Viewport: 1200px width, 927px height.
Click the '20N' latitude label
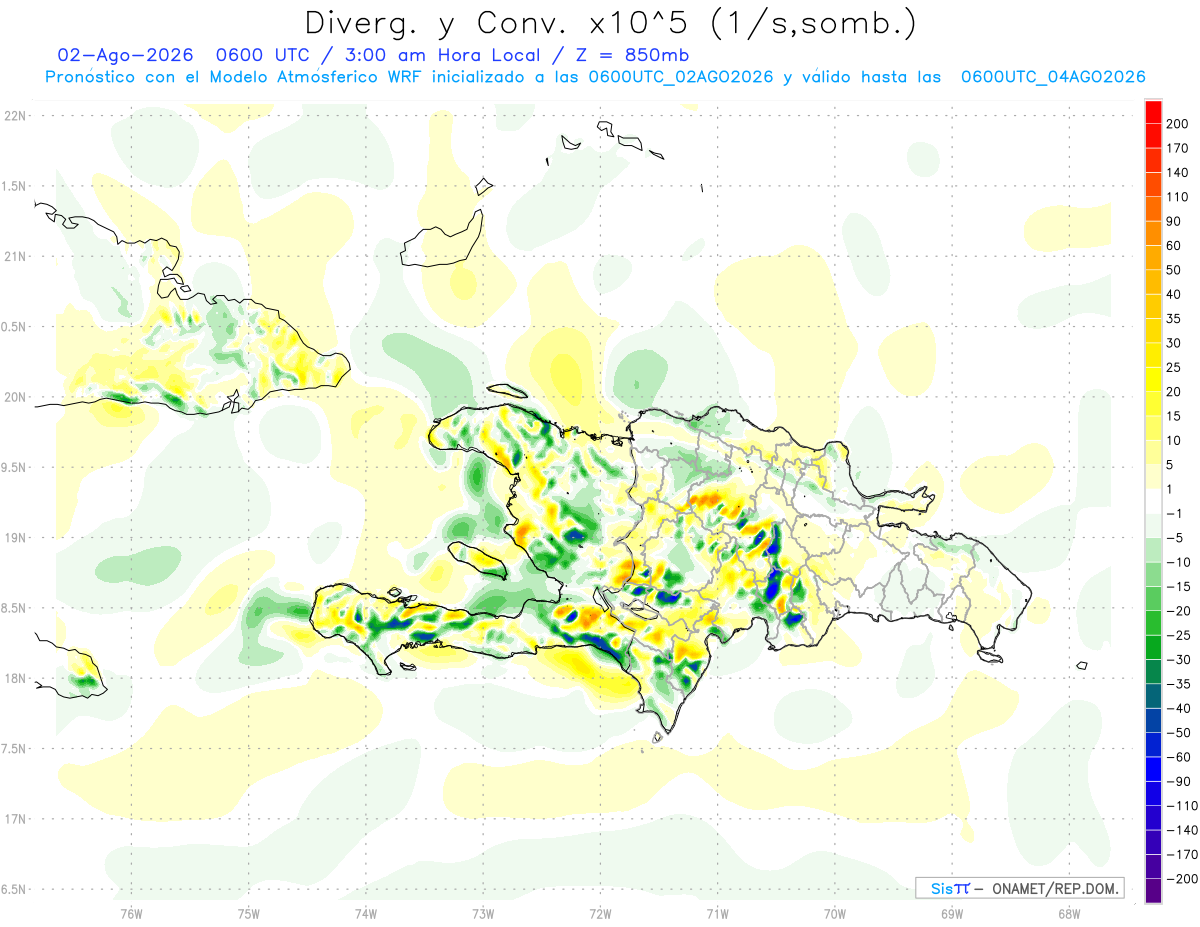[15, 398]
